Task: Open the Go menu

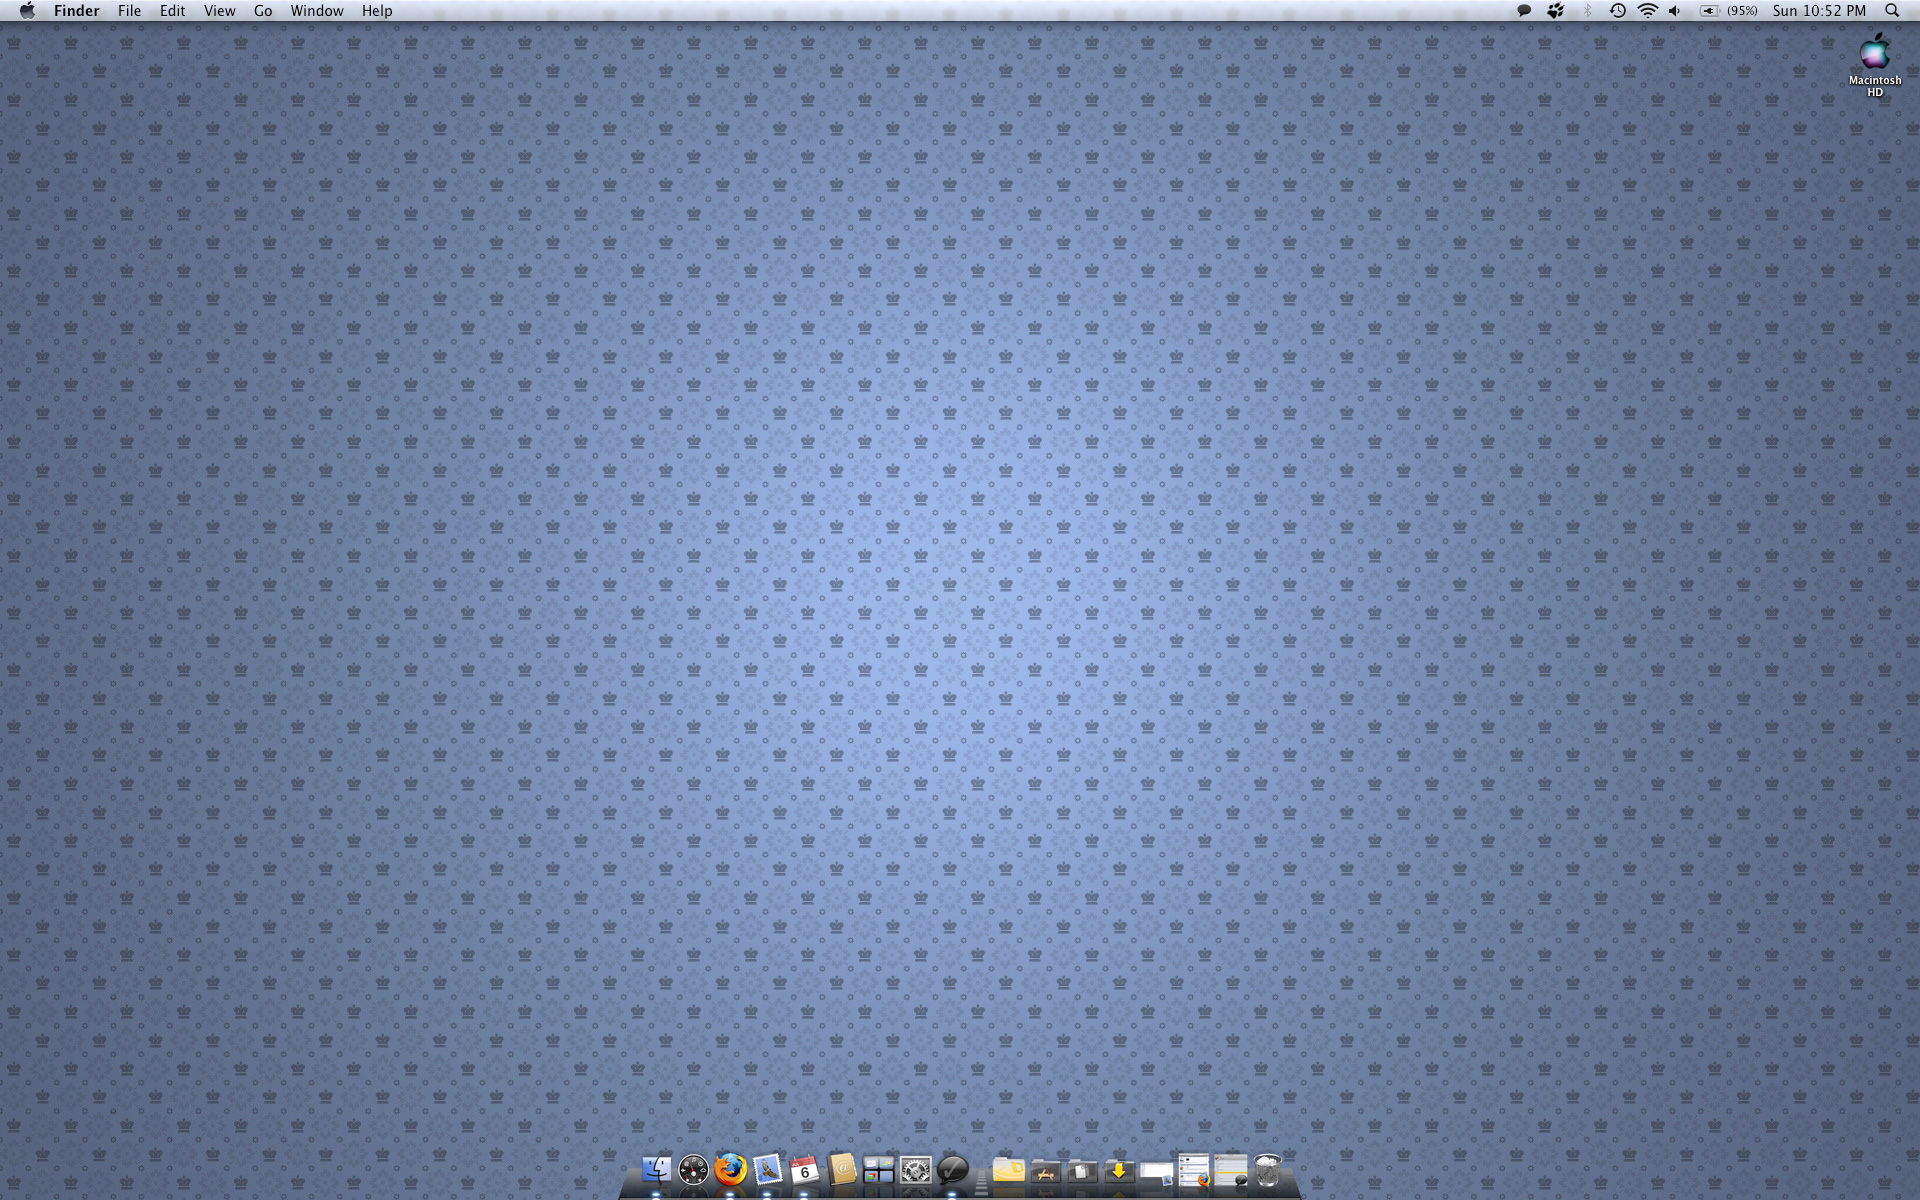Action: pos(263,11)
